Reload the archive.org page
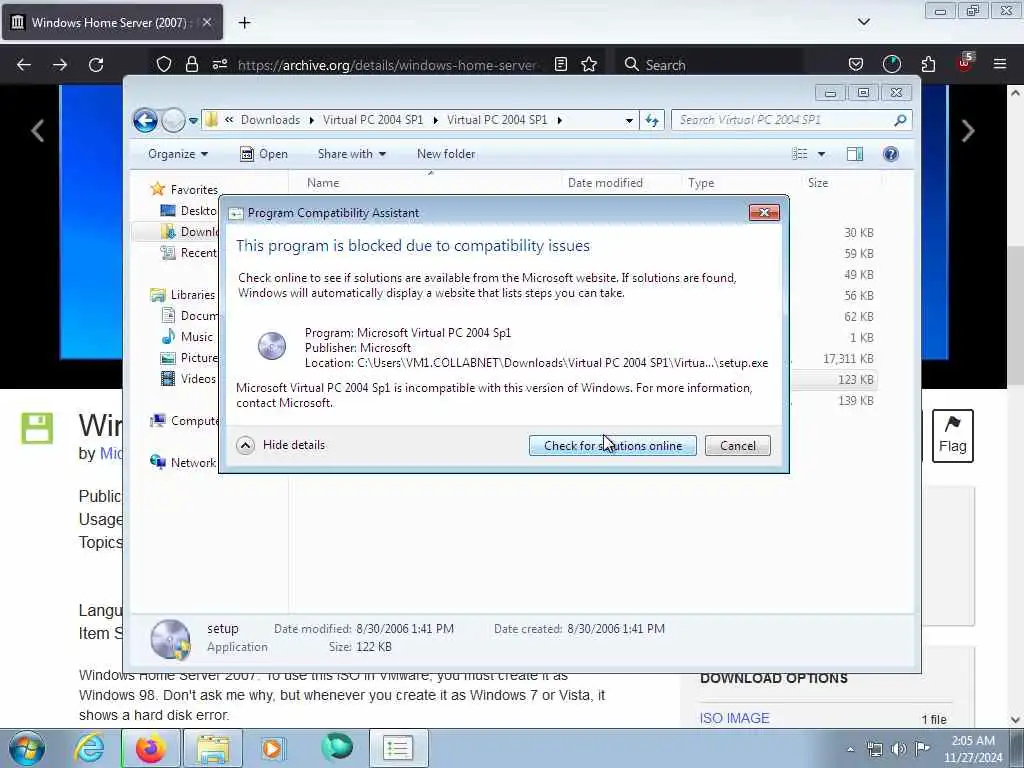Viewport: 1024px width, 768px height. pos(96,65)
